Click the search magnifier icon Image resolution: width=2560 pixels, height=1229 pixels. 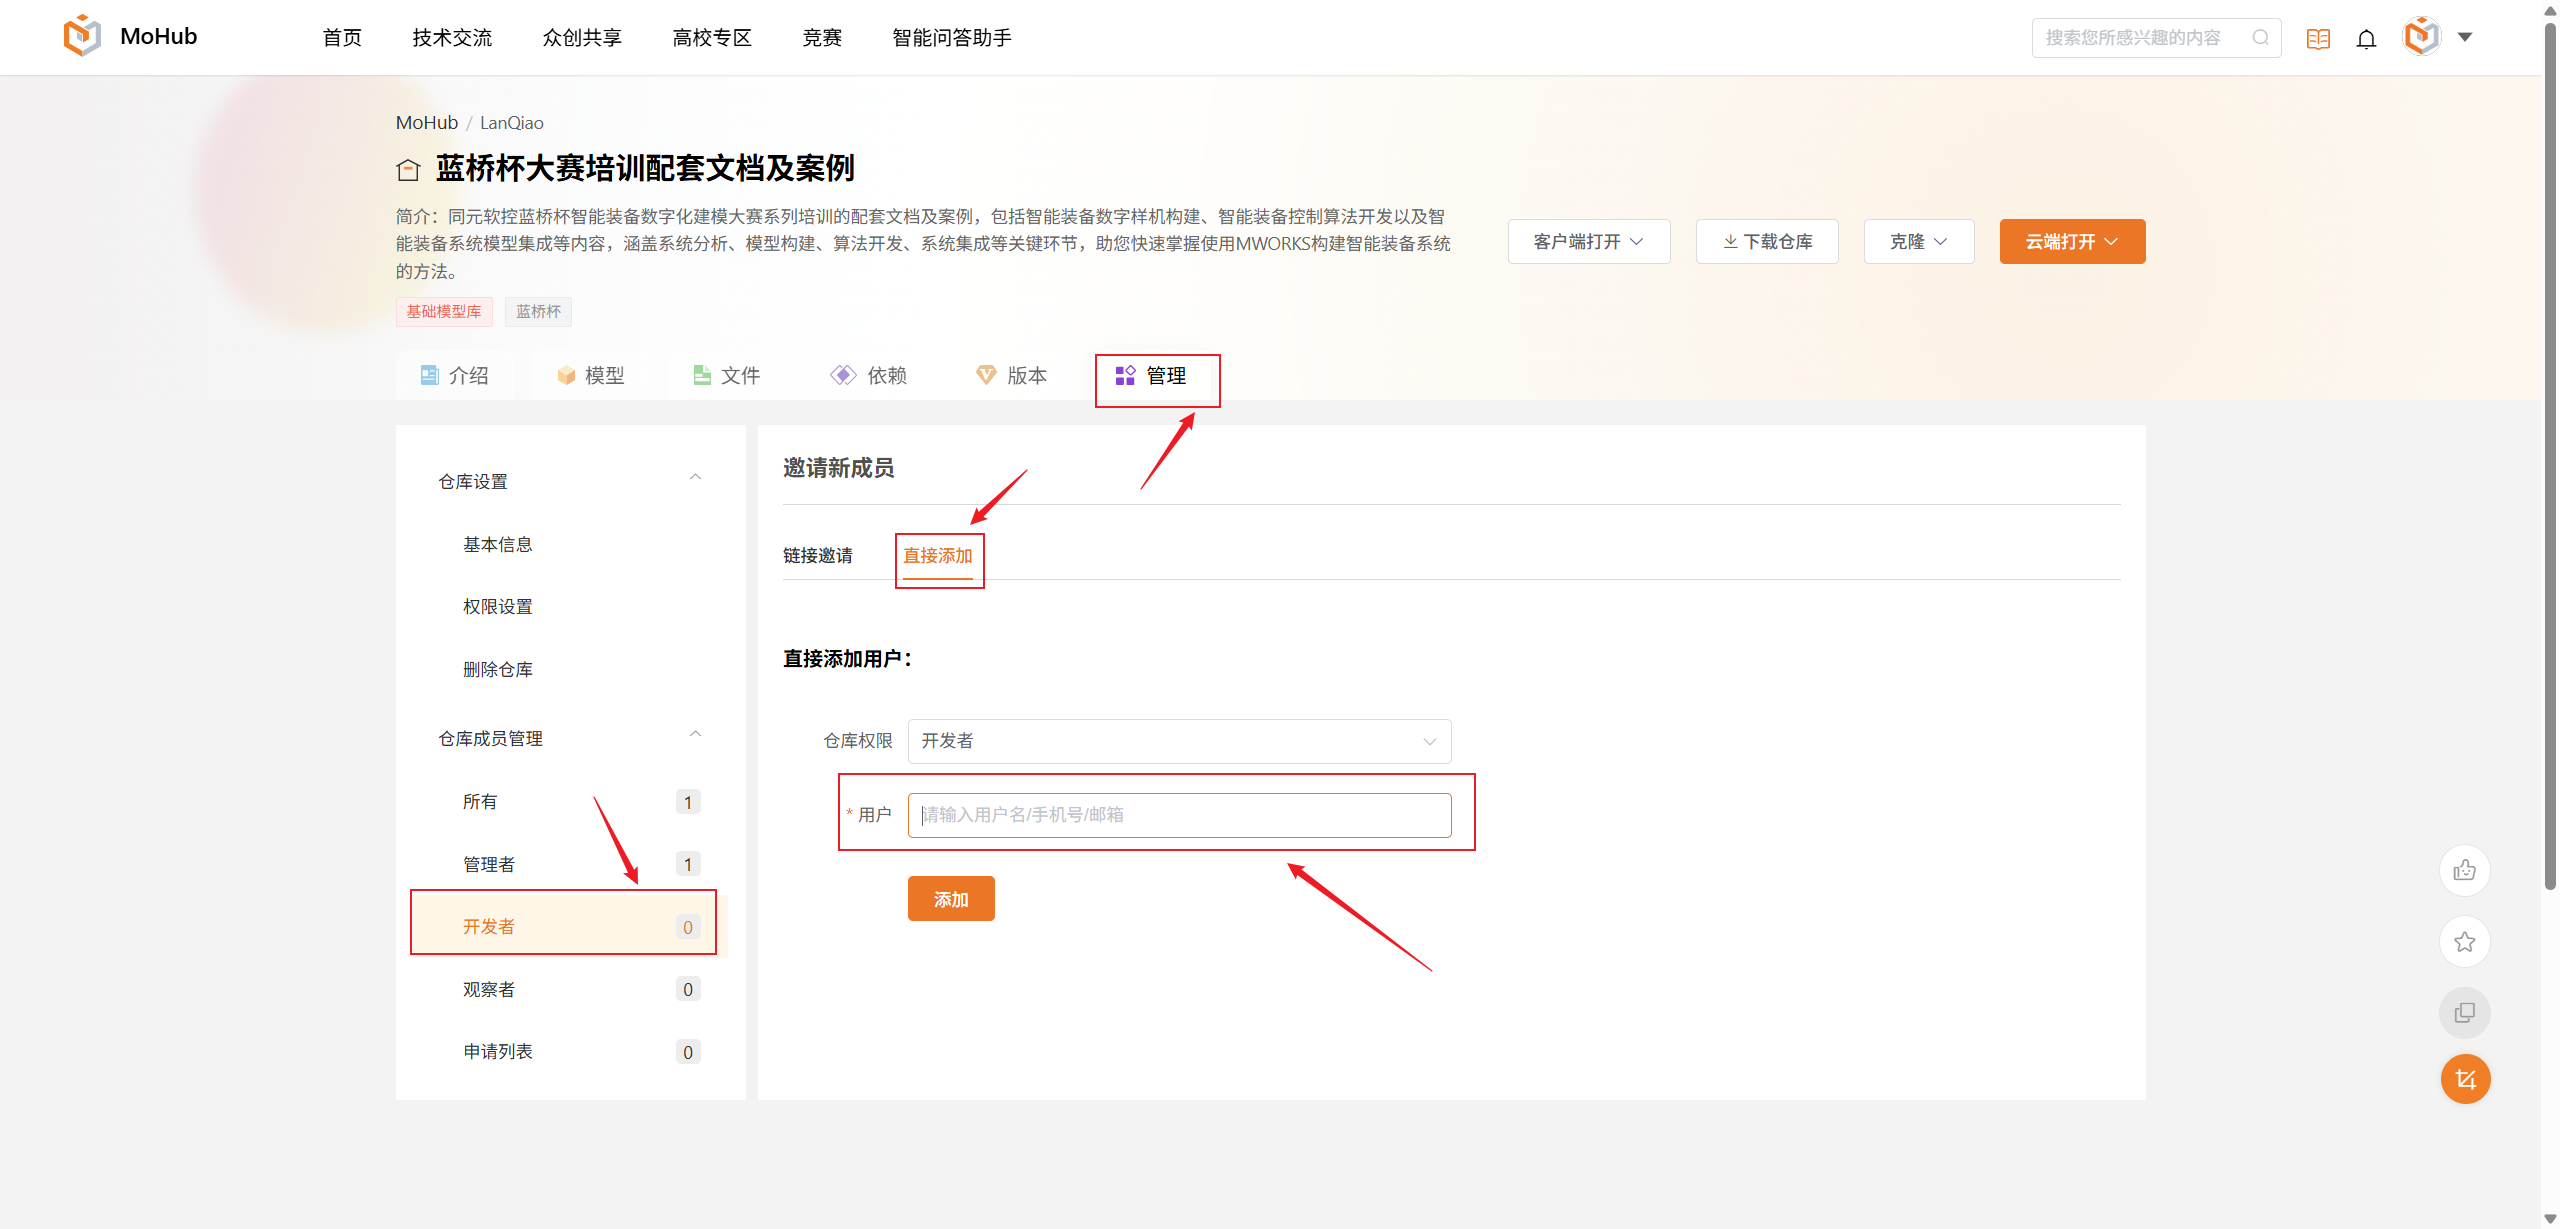point(2260,38)
